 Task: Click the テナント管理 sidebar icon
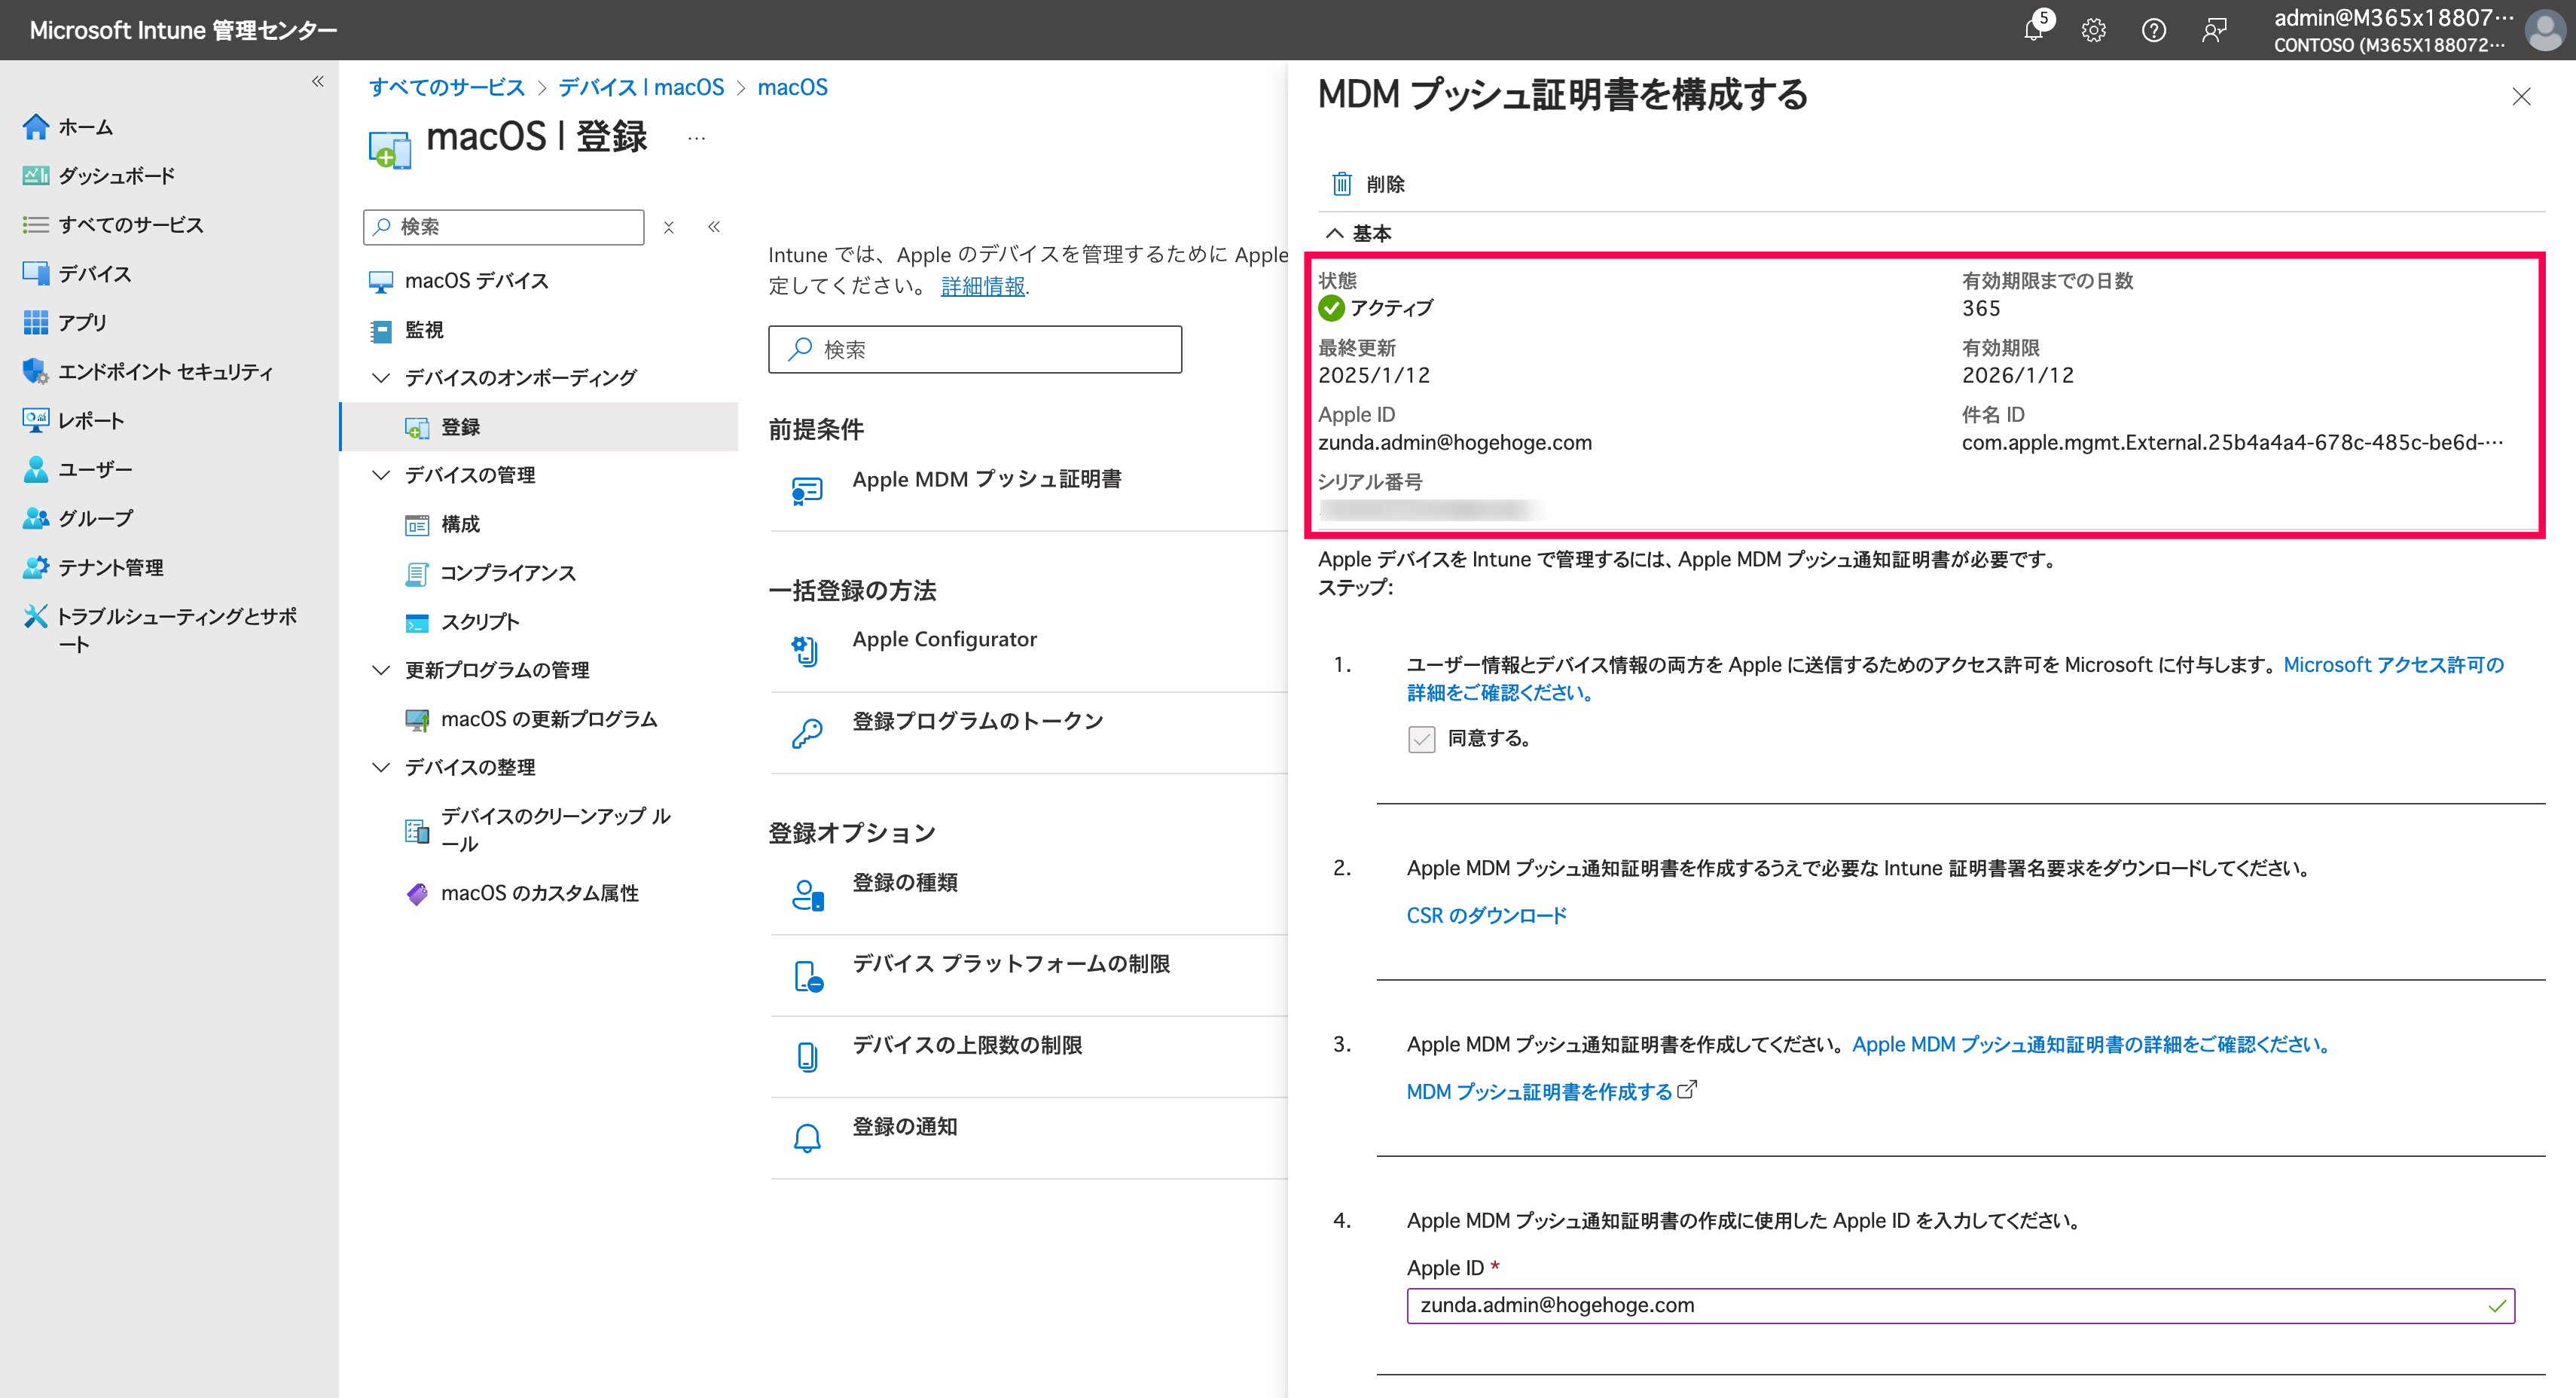pos(36,567)
